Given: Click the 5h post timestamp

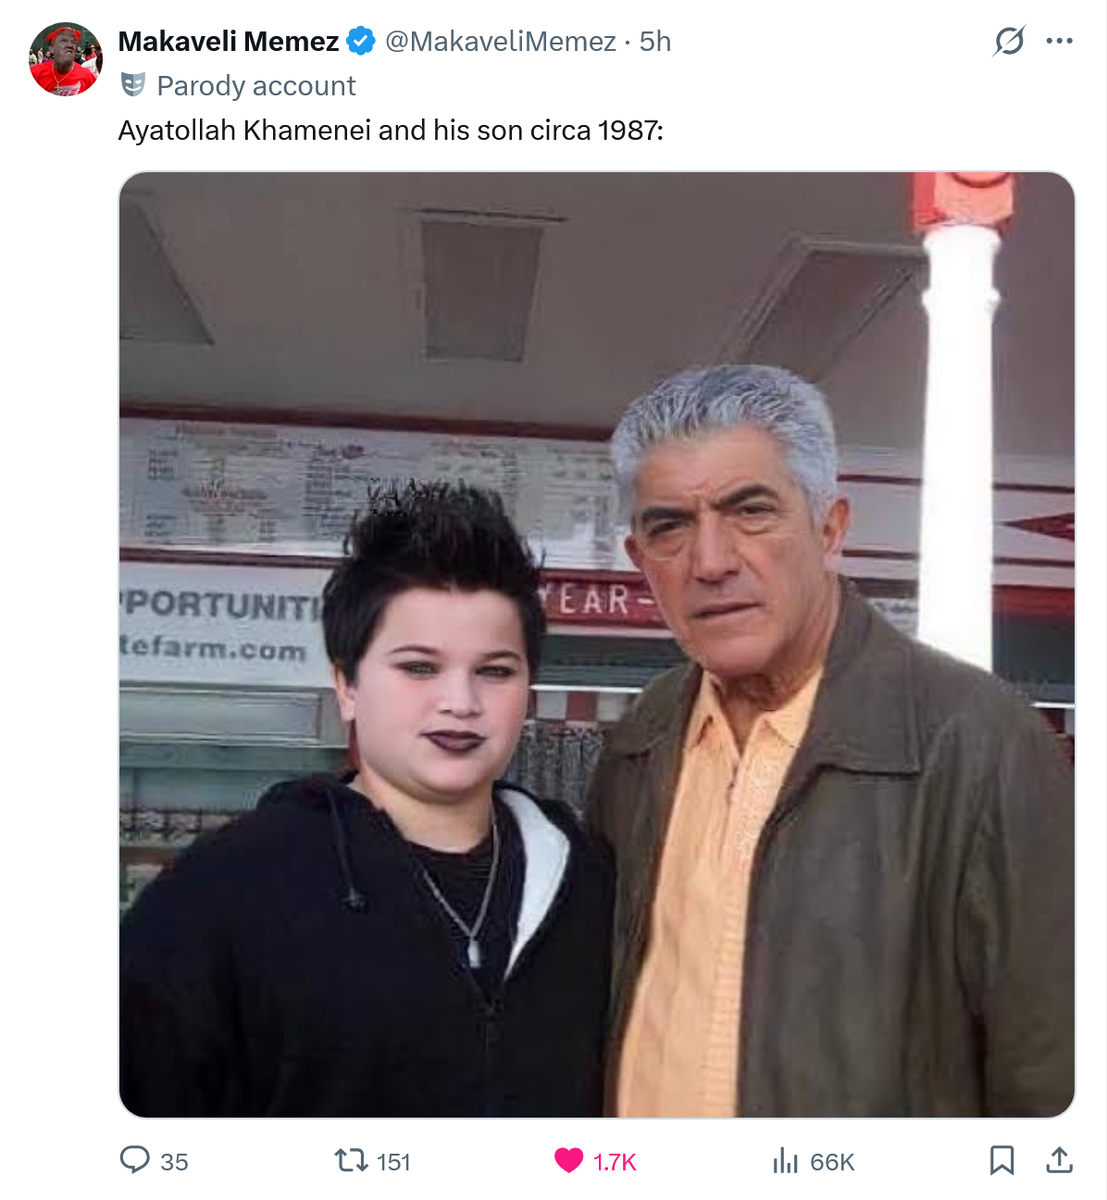Looking at the screenshot, I should [x=655, y=41].
